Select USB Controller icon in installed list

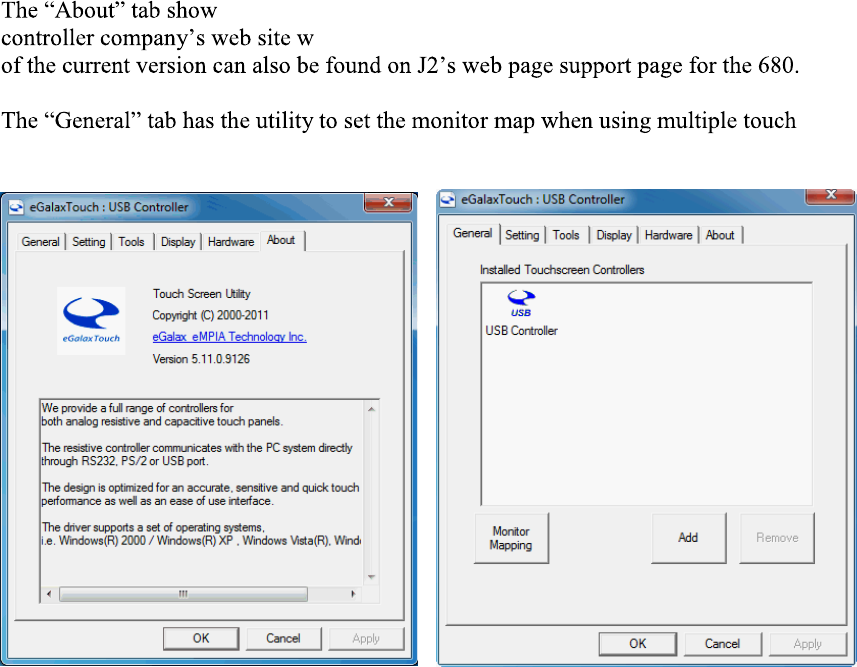[x=521, y=304]
